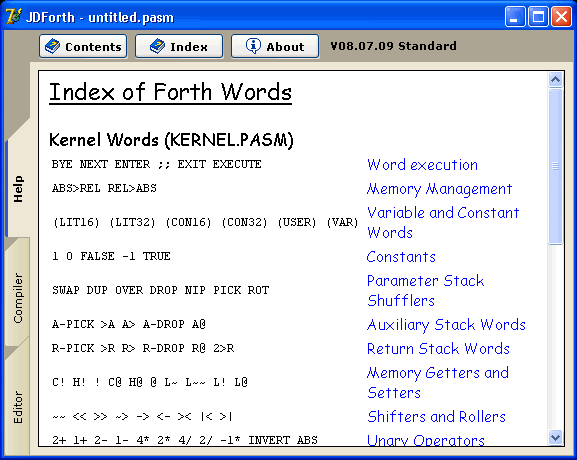577x460 pixels.
Task: Follow the Auxiliary Stack Words link
Action: coord(446,325)
